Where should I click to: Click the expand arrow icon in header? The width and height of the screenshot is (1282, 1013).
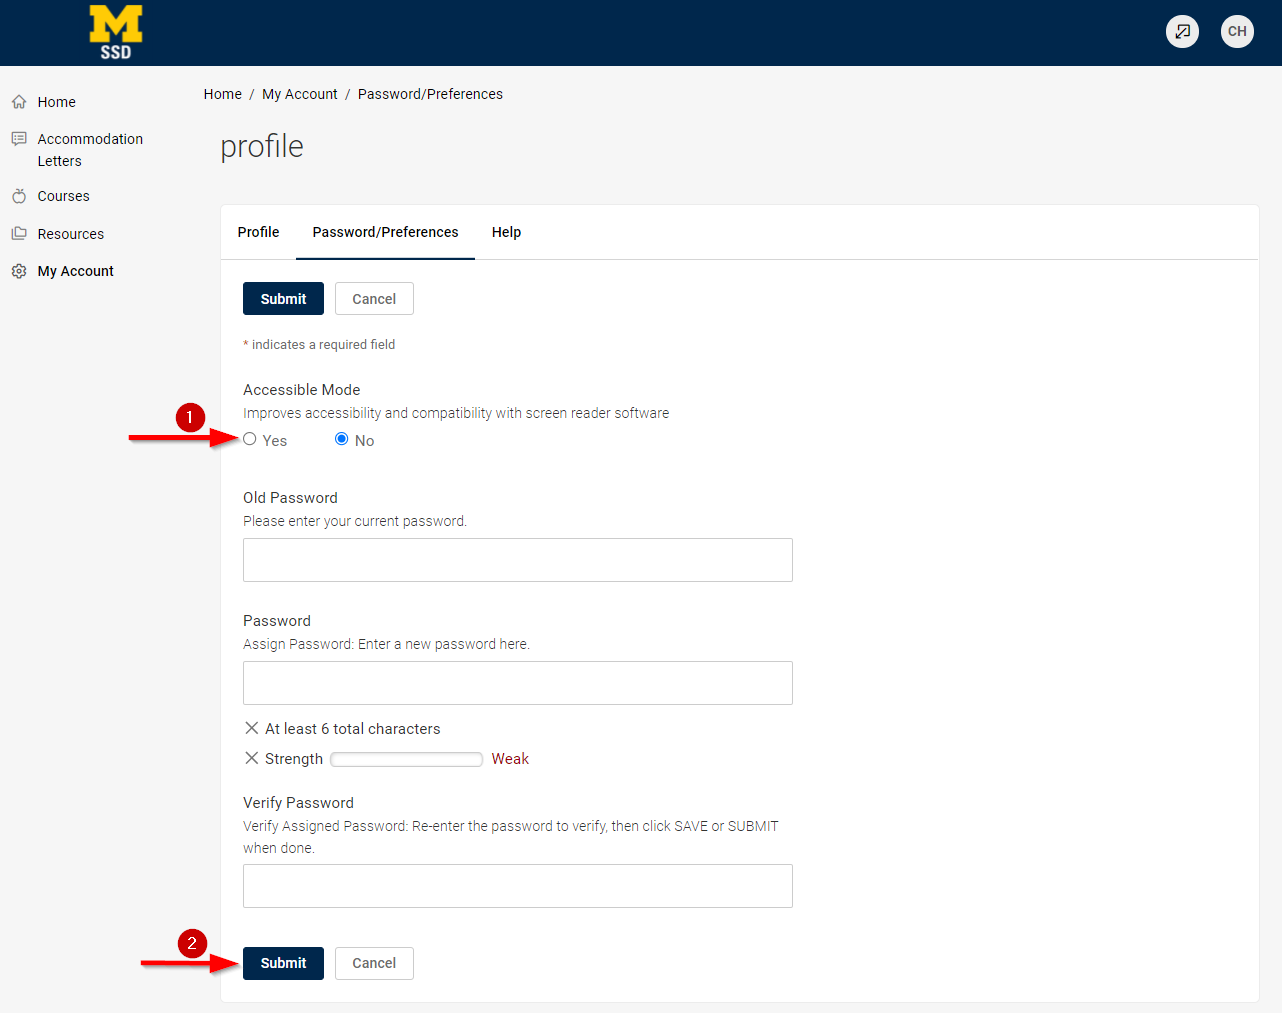pos(1182,31)
